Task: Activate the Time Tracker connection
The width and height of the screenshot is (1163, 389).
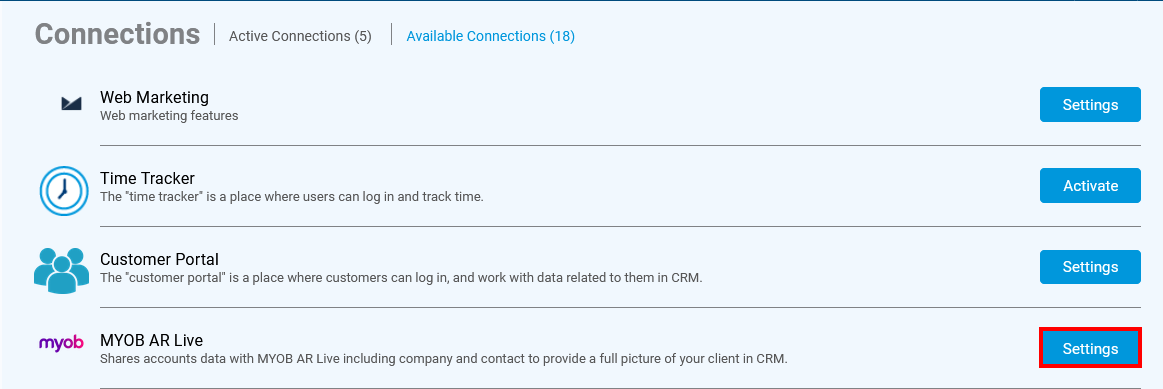Action: point(1090,186)
